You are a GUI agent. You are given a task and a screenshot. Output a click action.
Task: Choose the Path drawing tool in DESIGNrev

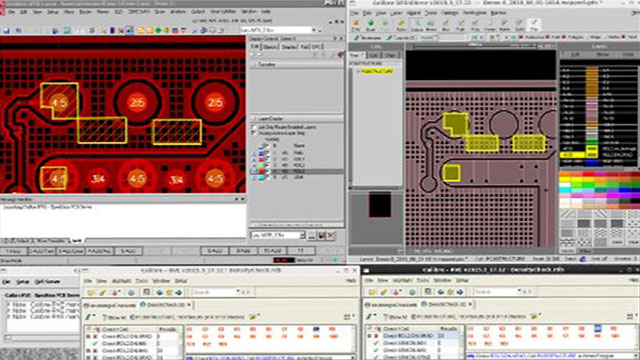pyautogui.click(x=461, y=25)
